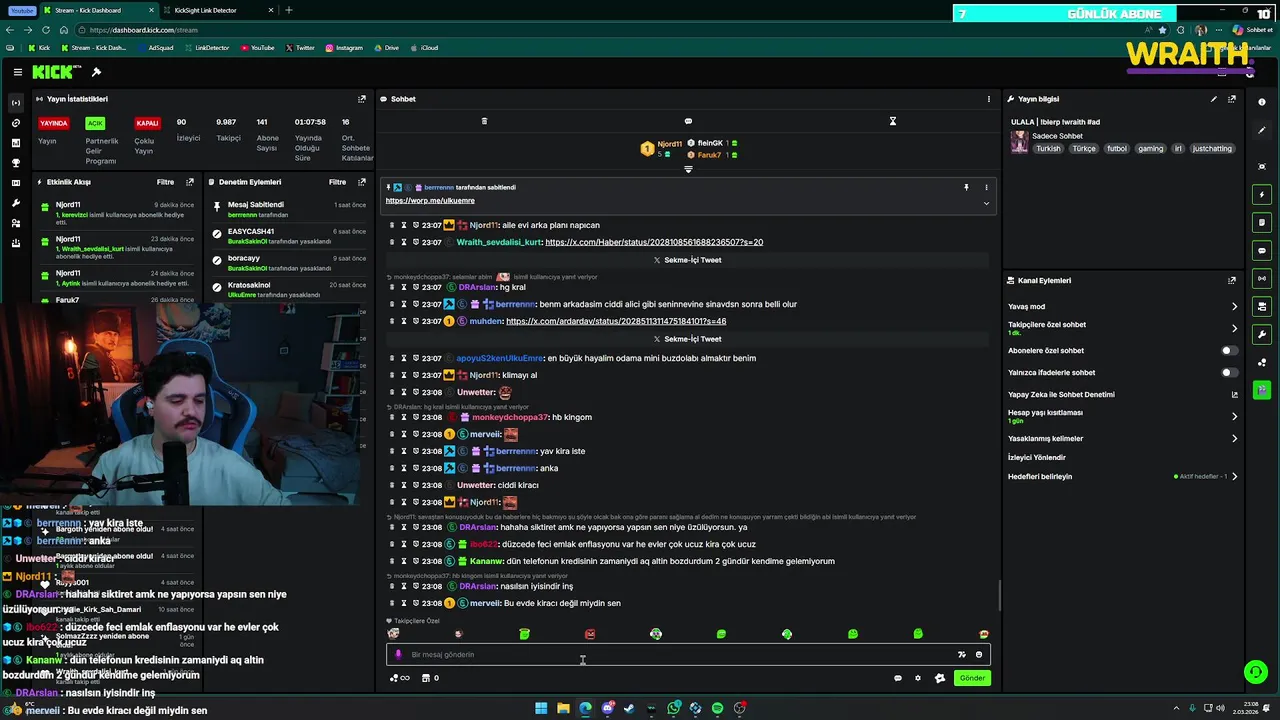Open the Kick bookmark in bookmarks bar
The width and height of the screenshot is (1280, 720).
(39, 48)
